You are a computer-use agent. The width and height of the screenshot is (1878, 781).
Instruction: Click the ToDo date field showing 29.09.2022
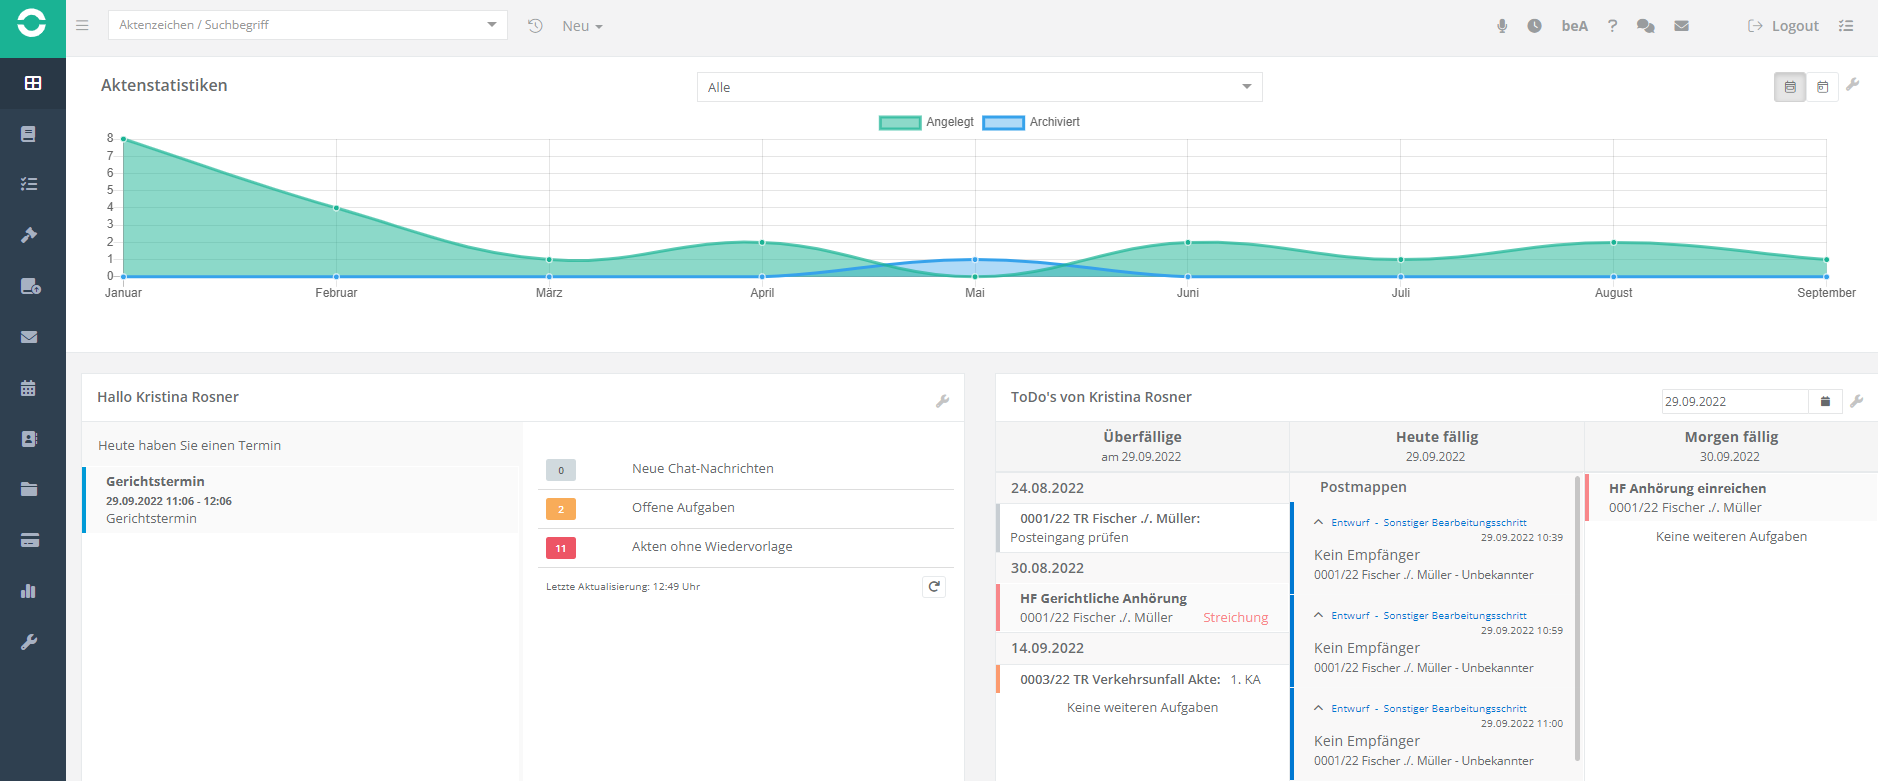[x=1733, y=401]
